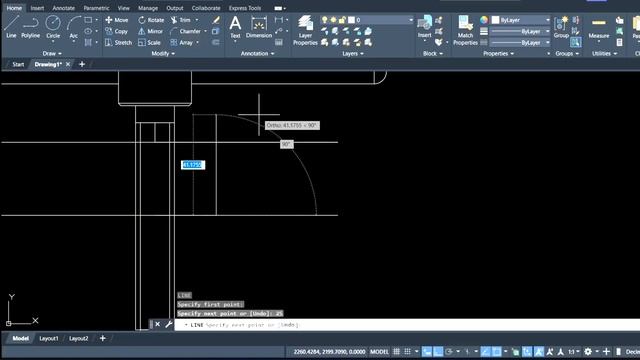Click the Stretch tool
The width and height of the screenshot is (640, 360).
(x=118, y=42)
